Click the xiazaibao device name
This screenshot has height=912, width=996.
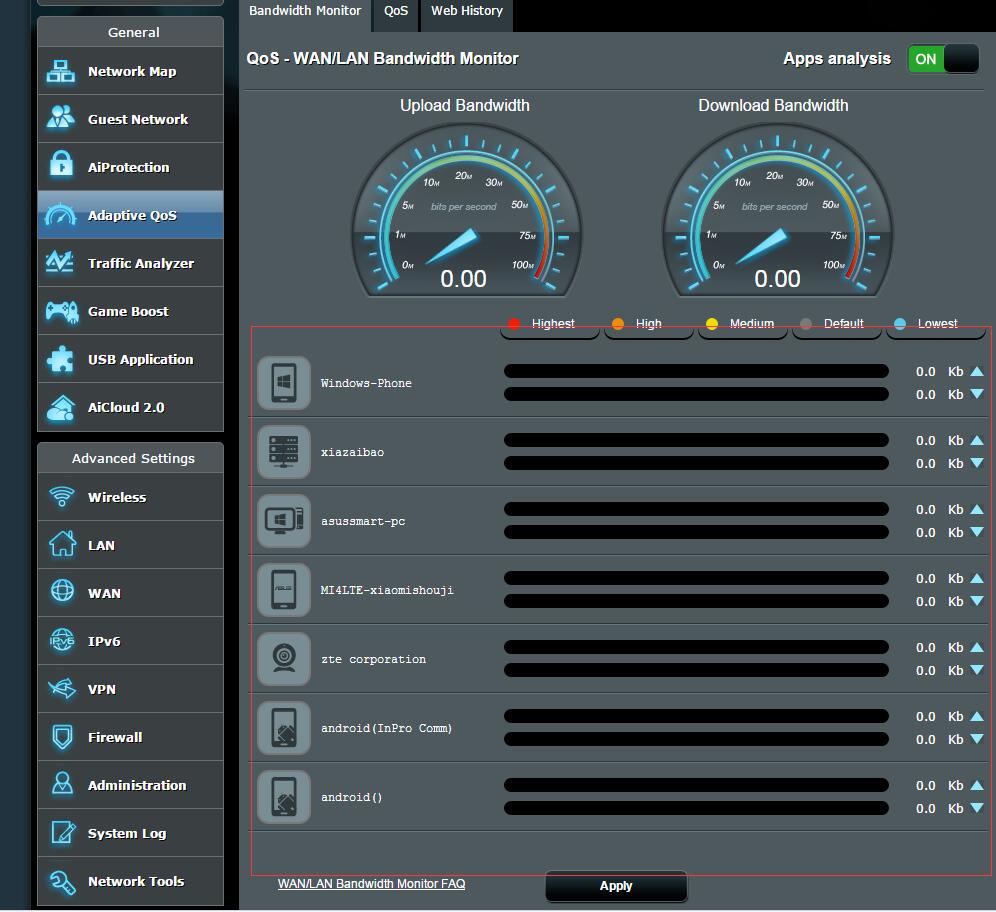(352, 452)
